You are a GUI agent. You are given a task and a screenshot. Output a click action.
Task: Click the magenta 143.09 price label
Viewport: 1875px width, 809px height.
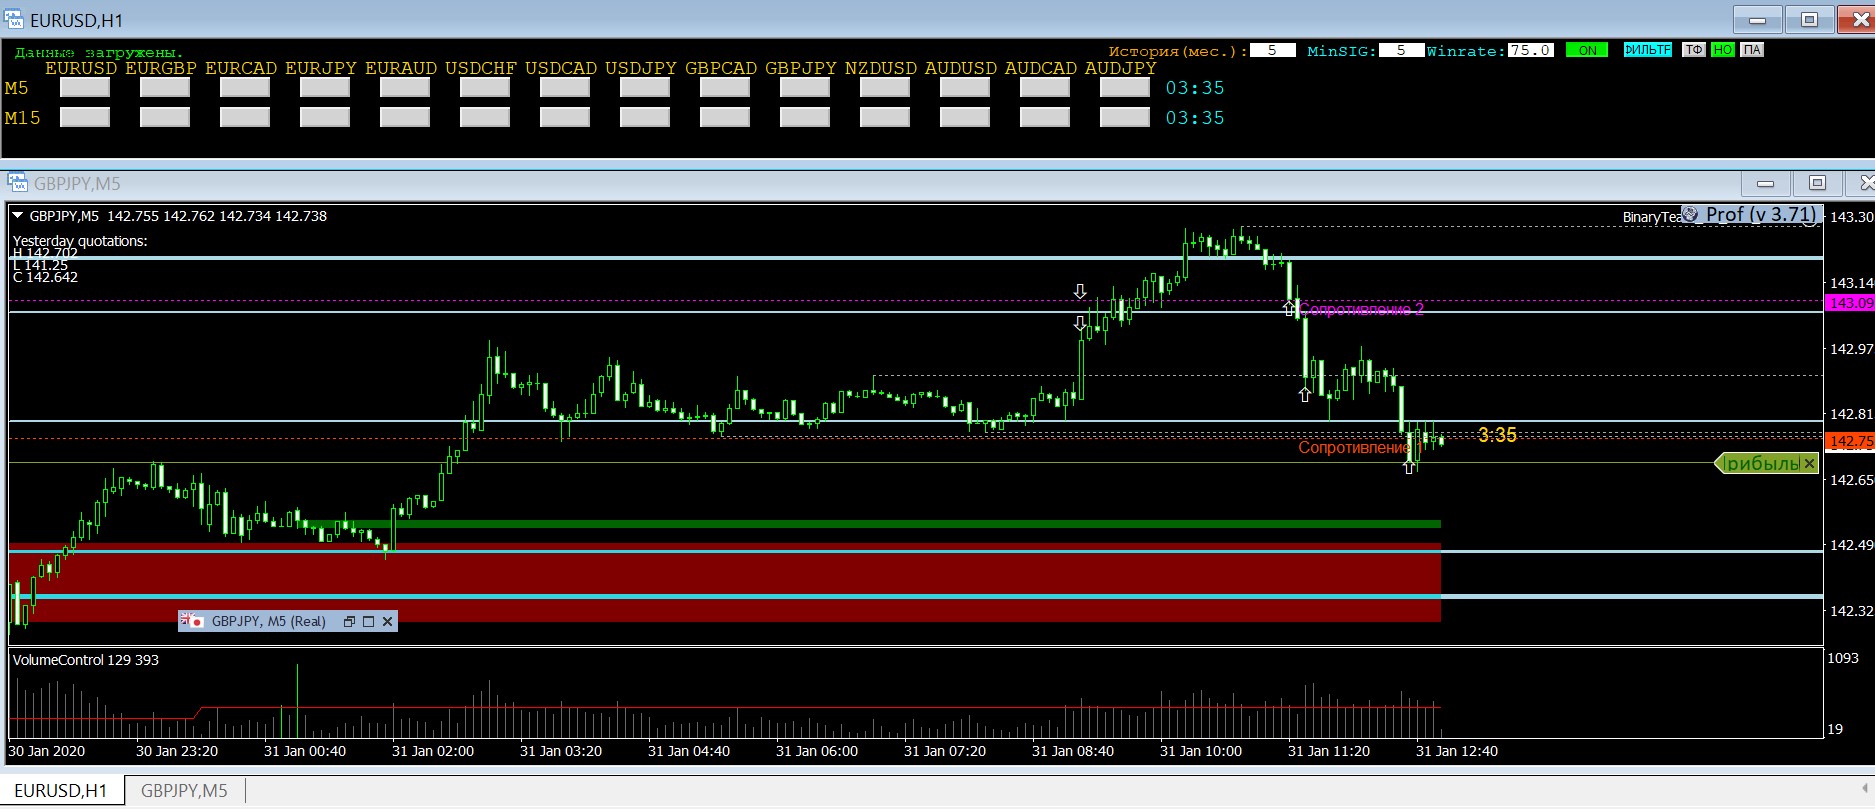point(1850,303)
